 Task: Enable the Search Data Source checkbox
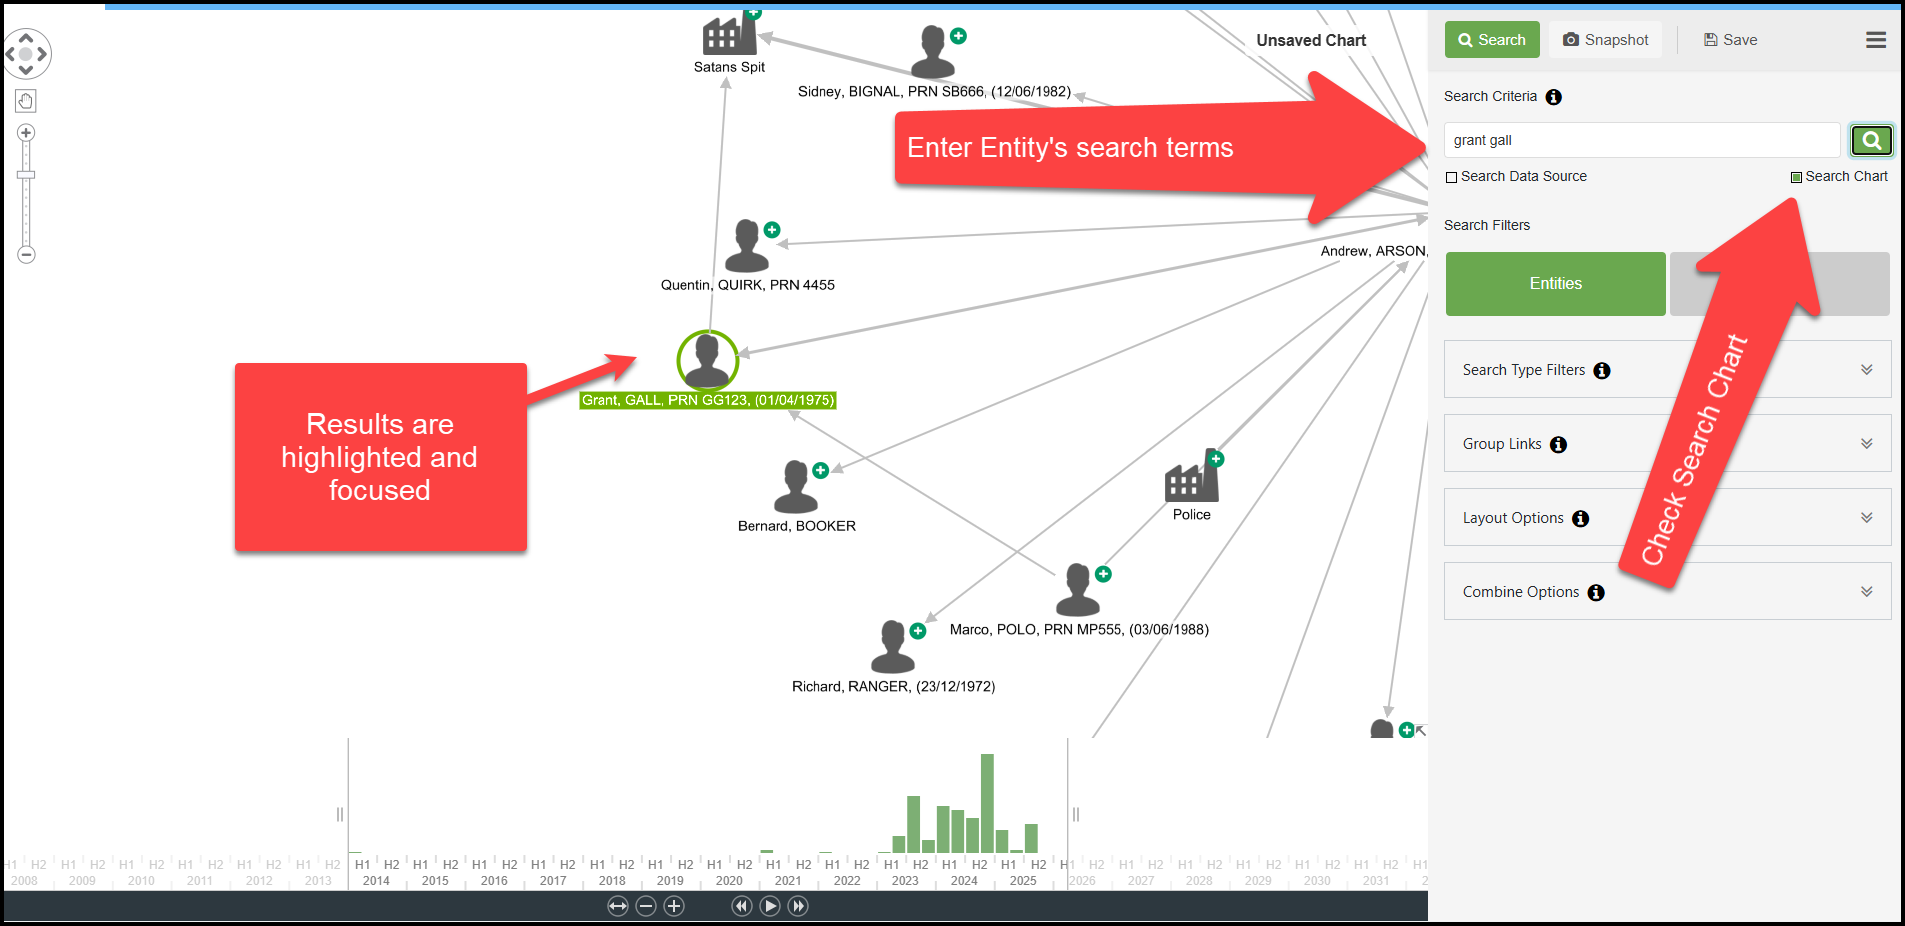click(x=1451, y=177)
